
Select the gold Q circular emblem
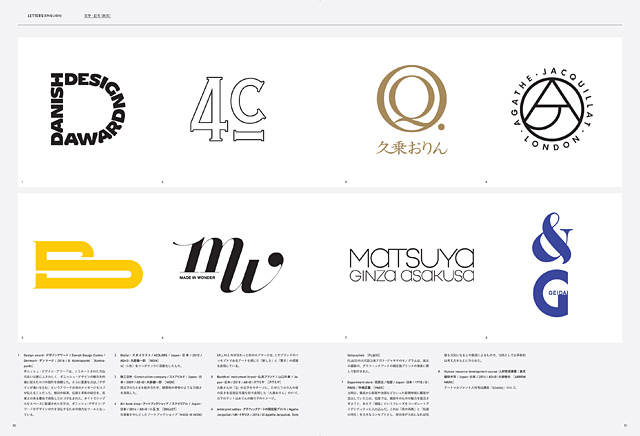pos(411,98)
